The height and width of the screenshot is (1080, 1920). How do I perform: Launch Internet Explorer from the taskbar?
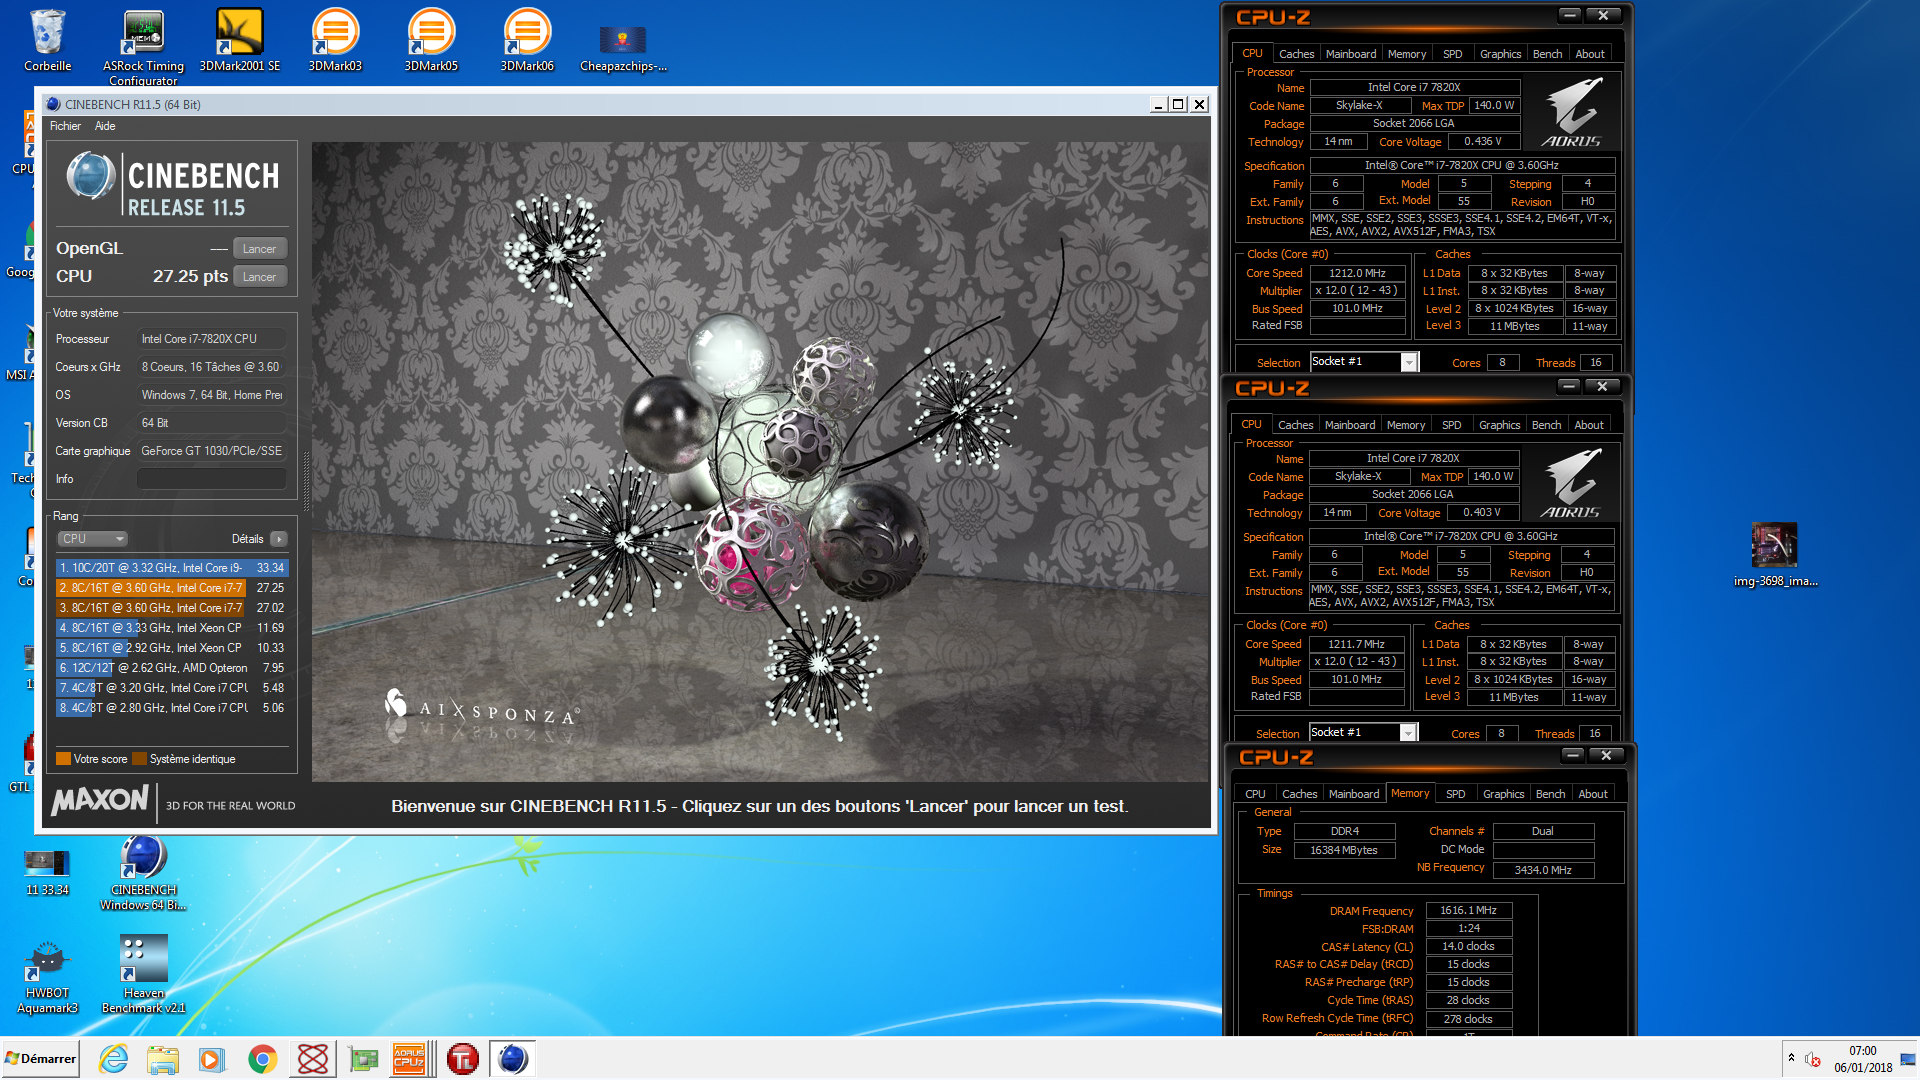point(114,1059)
